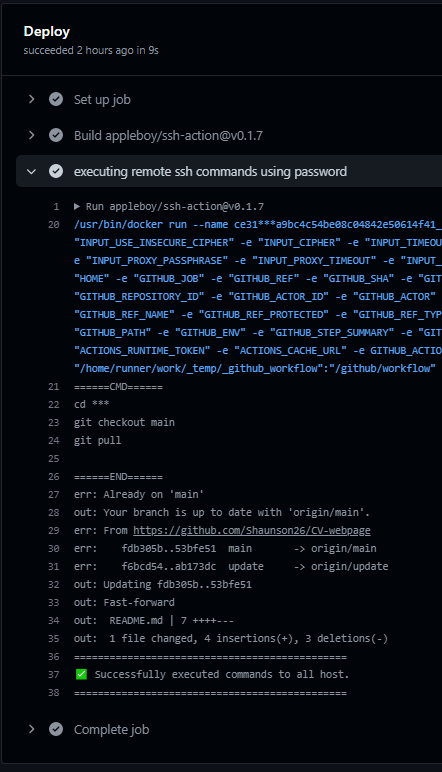Expand Run appleboy/ssh-action disclosure triangle
The width and height of the screenshot is (442, 772).
(77, 206)
